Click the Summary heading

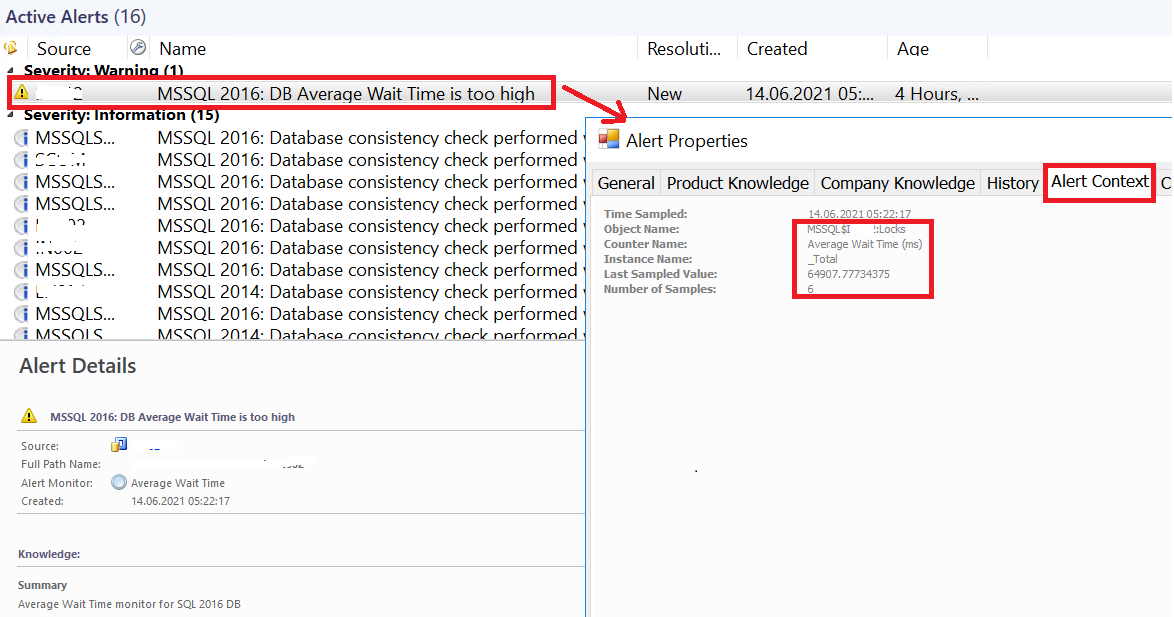42,585
